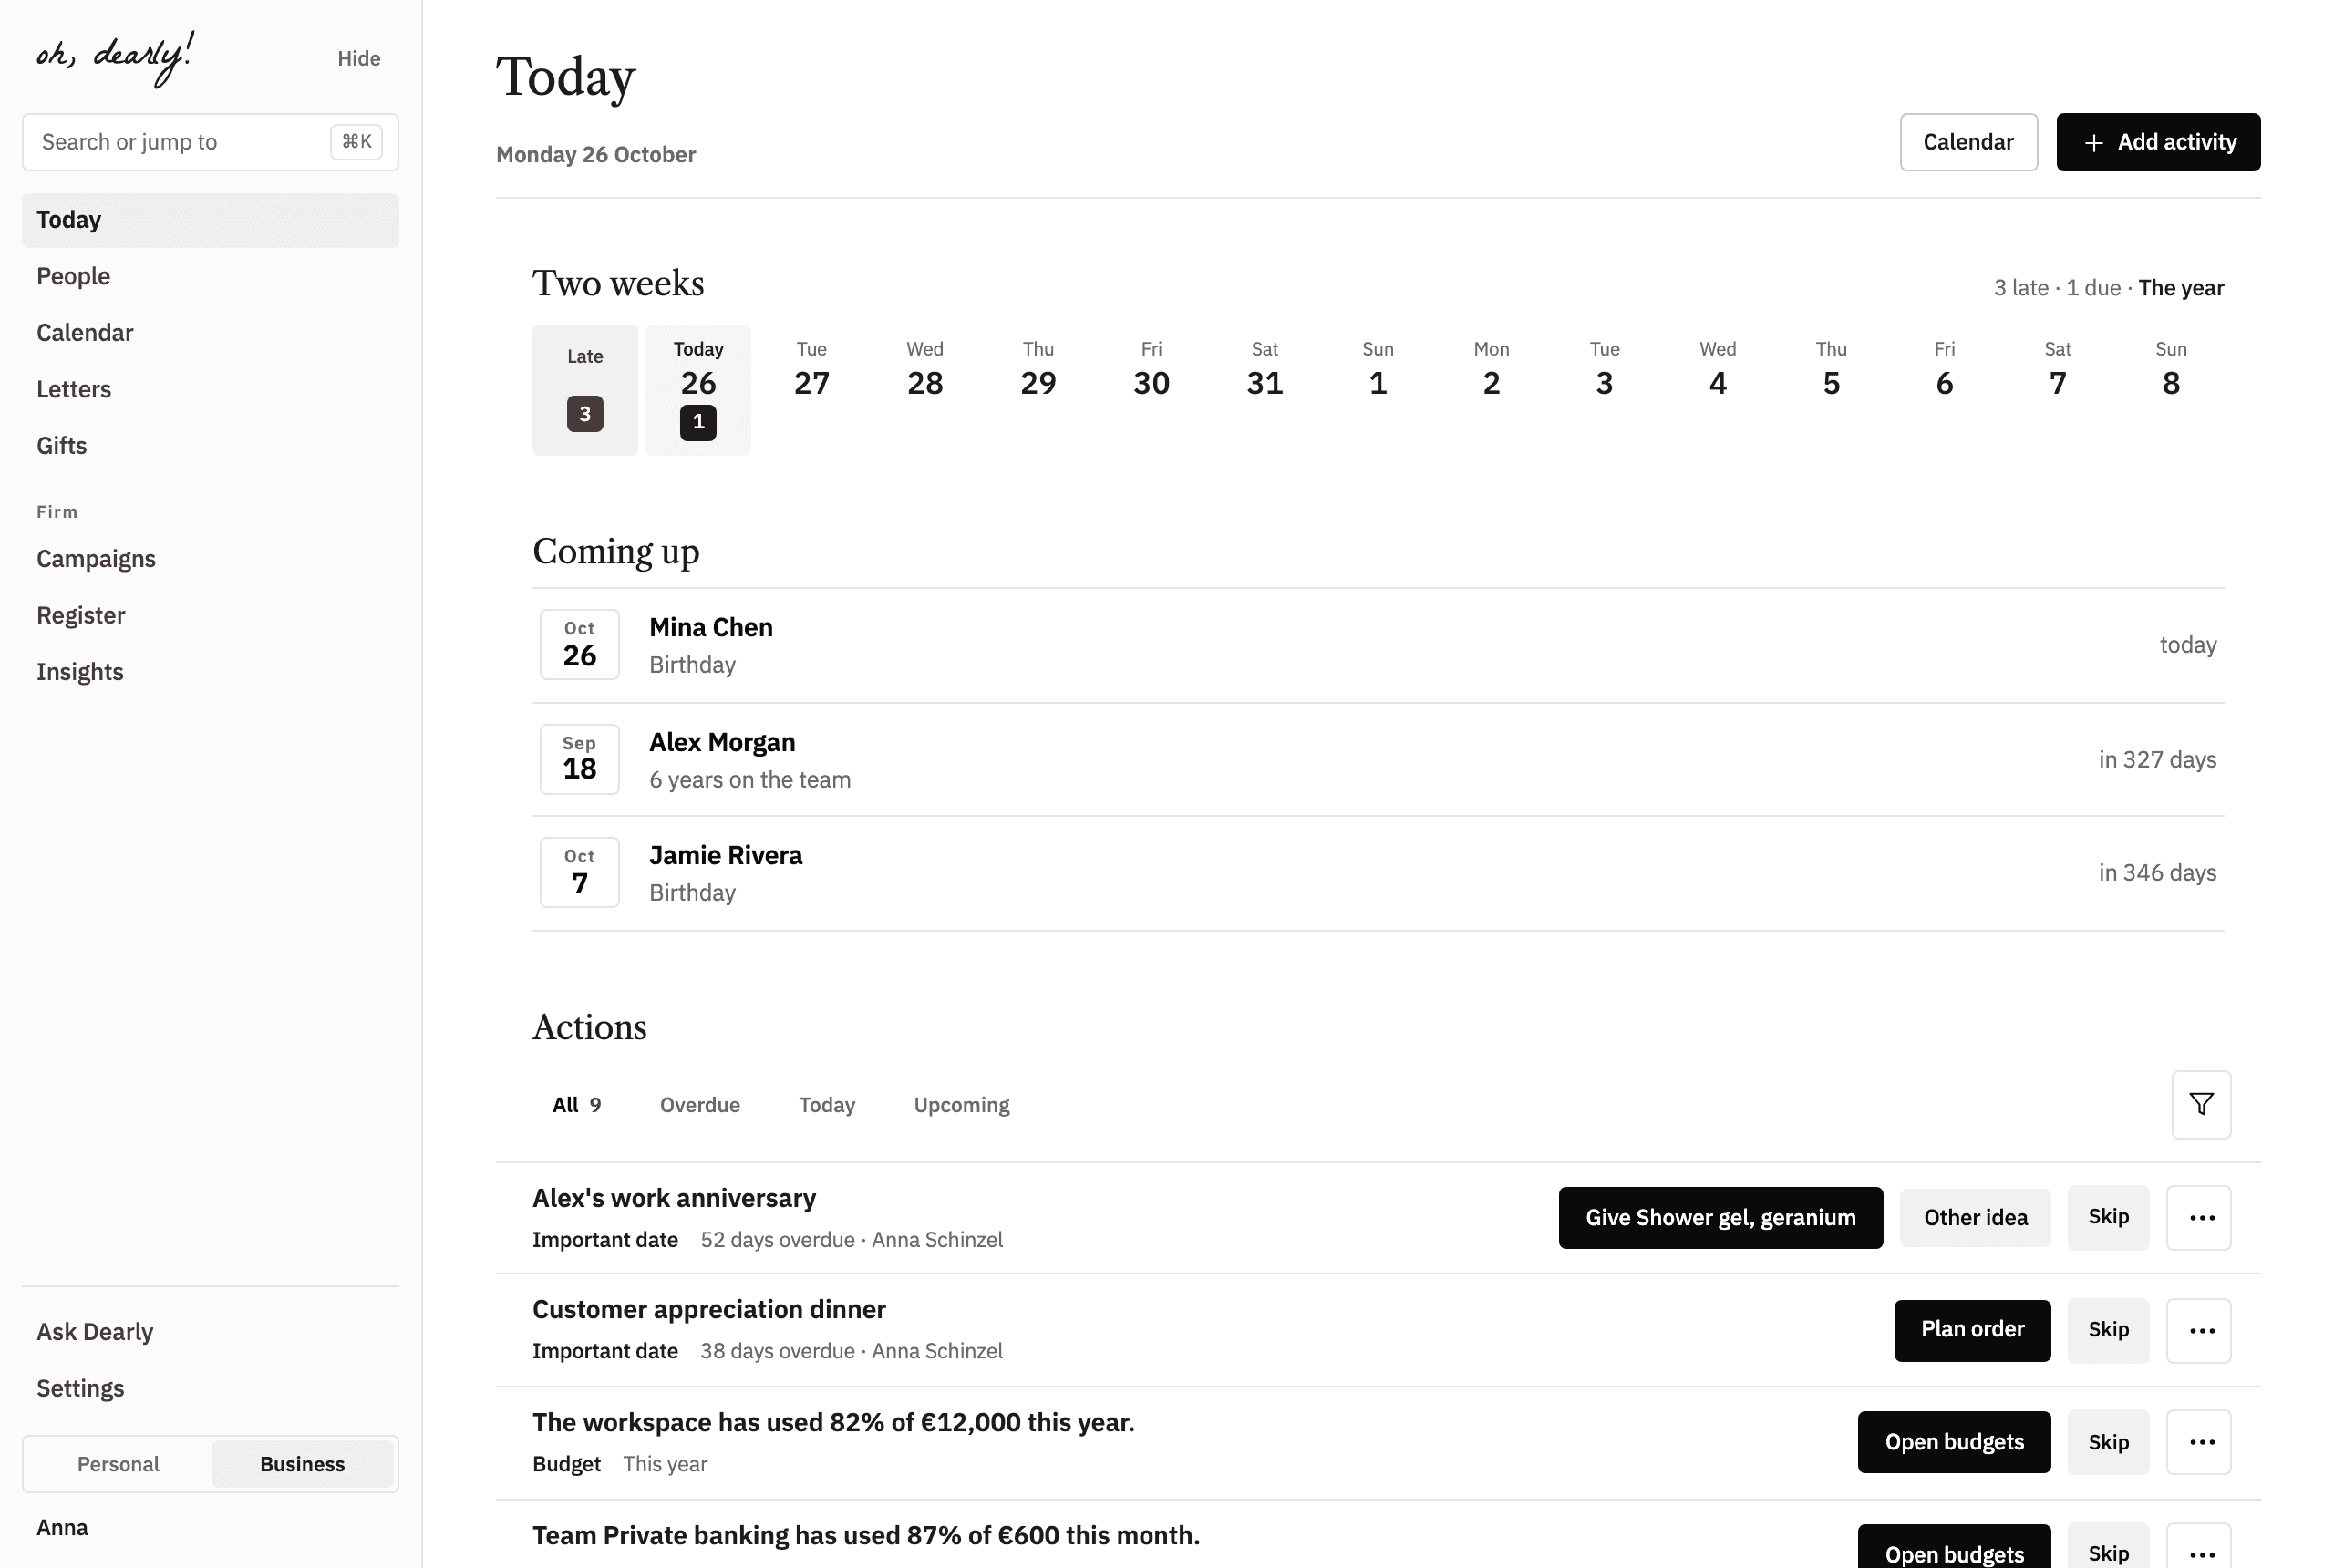Open Insights under Firm
This screenshot has width=2334, height=1568.
210,672
